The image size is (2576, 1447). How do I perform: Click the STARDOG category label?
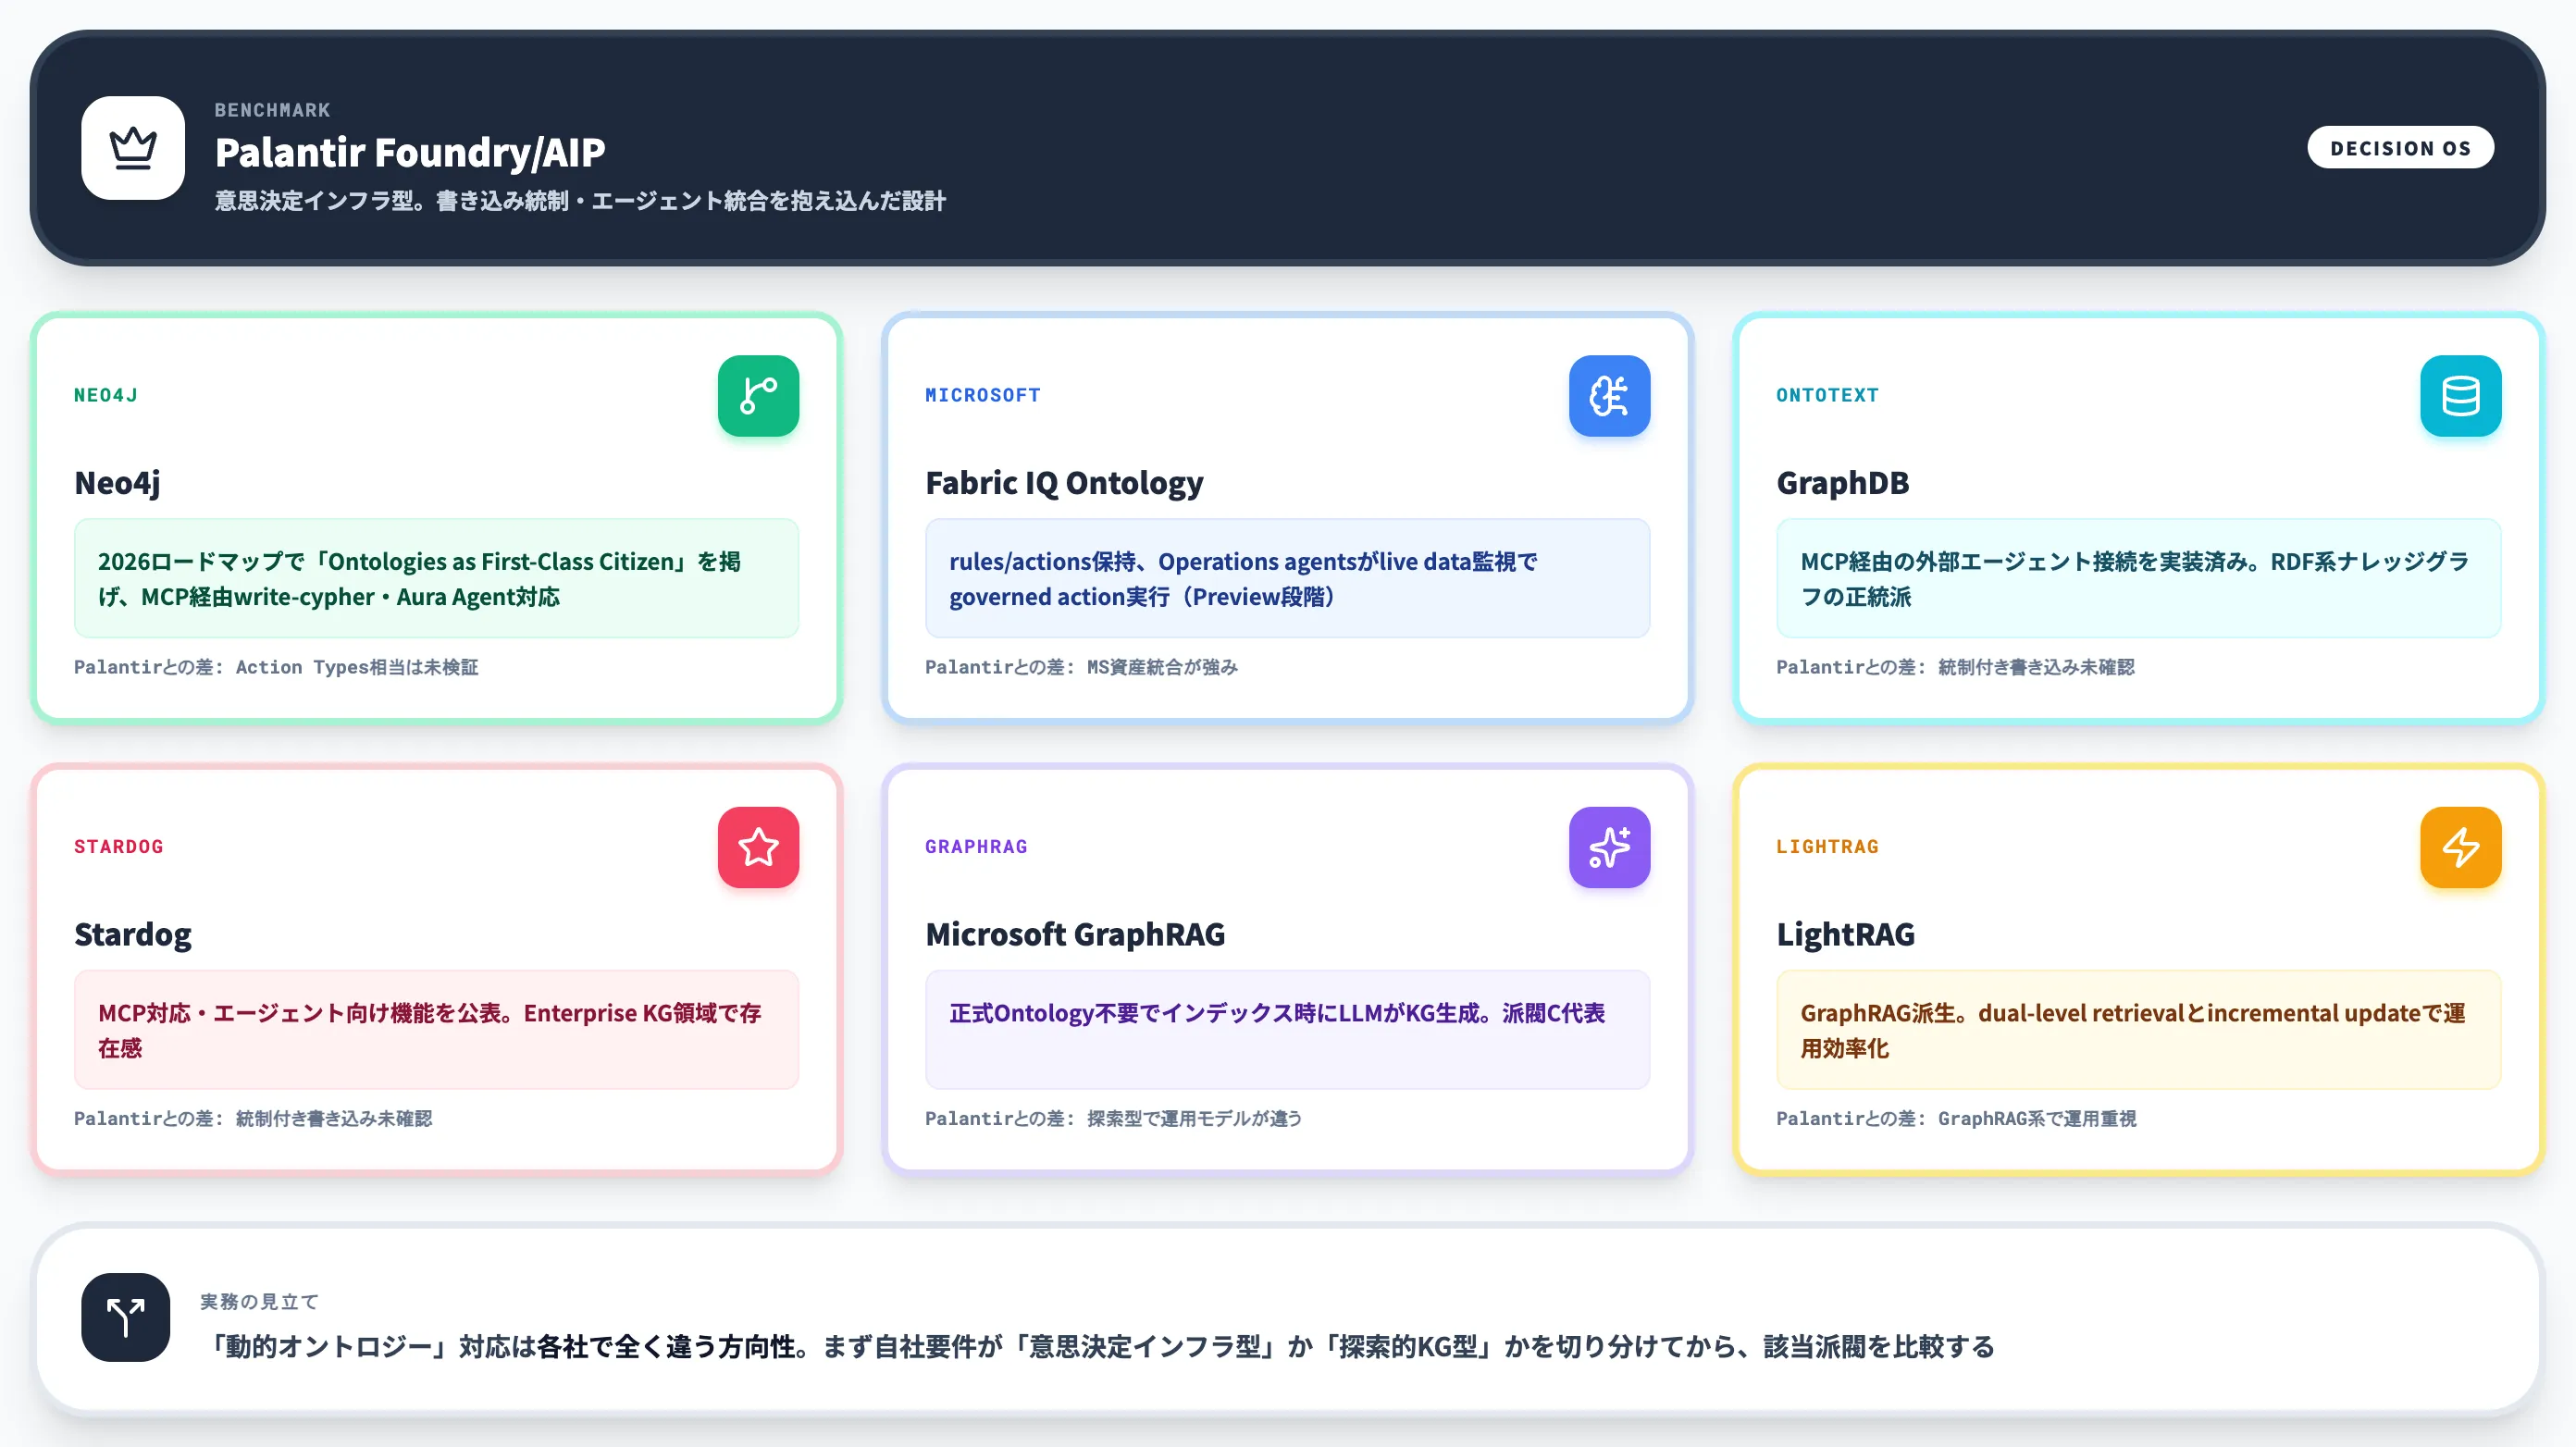click(118, 846)
